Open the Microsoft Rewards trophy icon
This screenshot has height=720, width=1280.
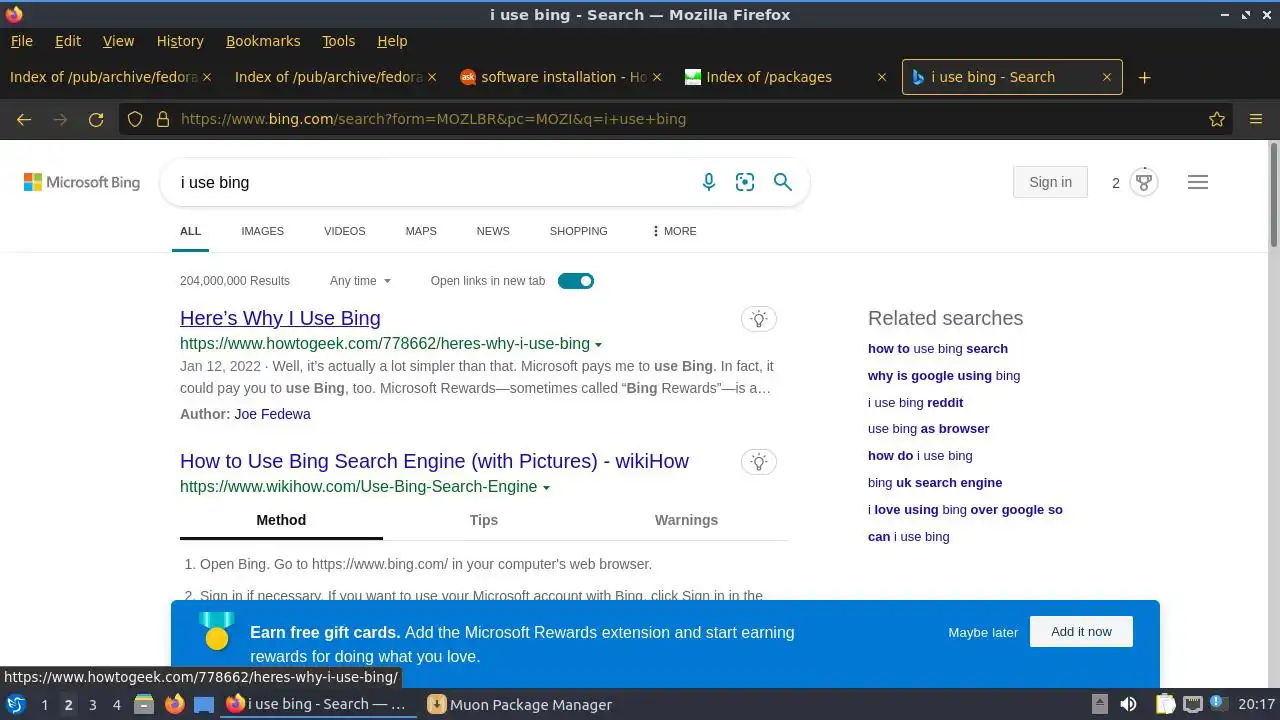coord(1144,182)
